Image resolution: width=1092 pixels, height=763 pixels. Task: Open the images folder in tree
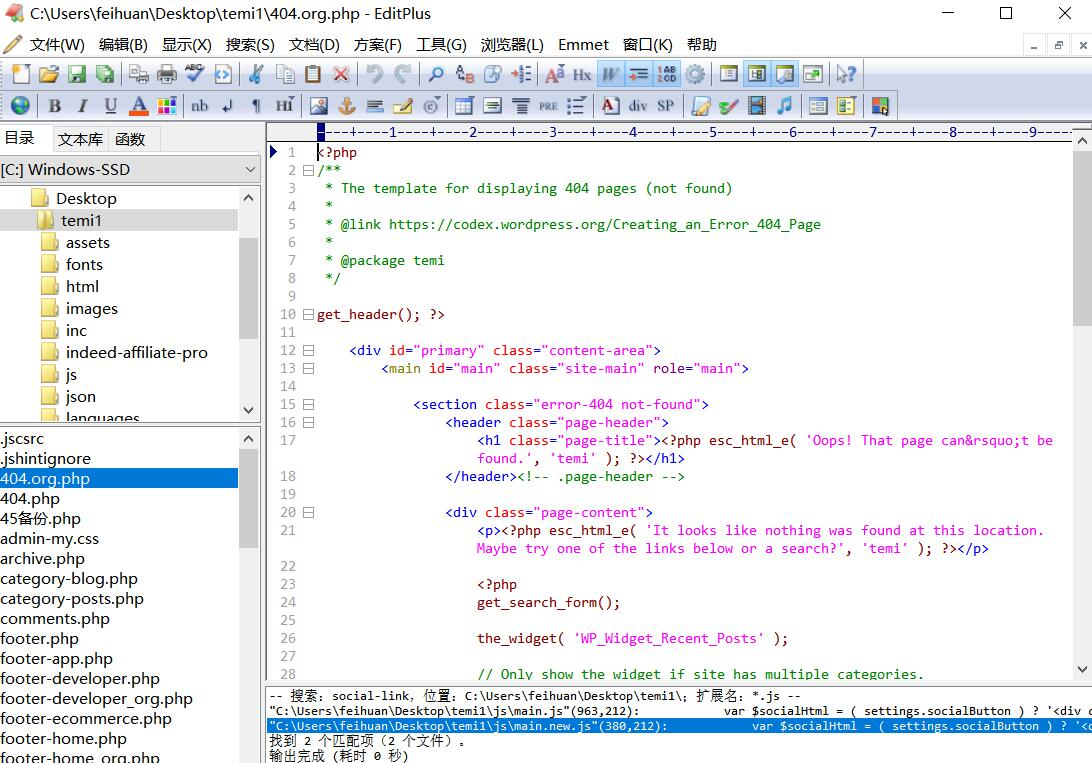pos(91,309)
